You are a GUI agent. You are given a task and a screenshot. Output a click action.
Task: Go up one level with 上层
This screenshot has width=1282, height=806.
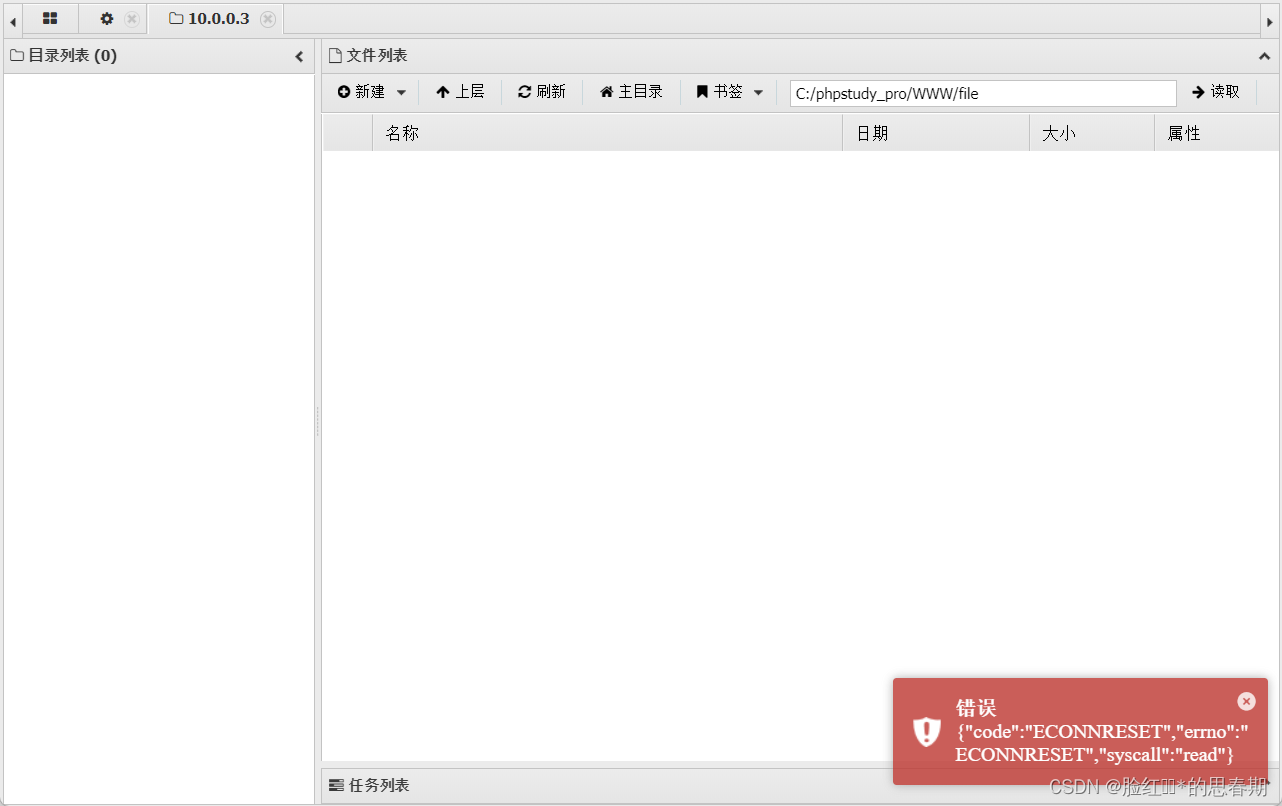point(460,92)
